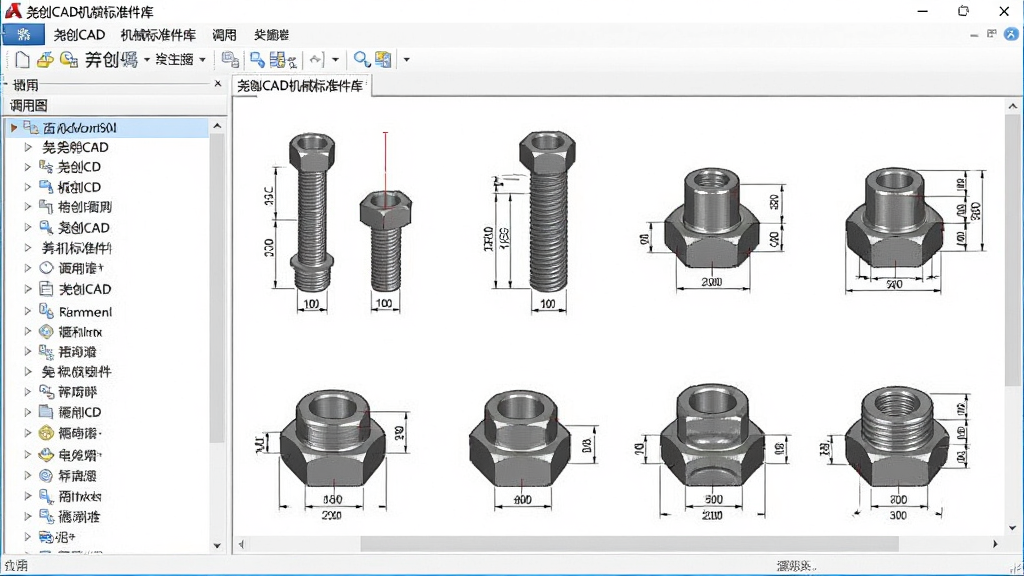Viewport: 1024px width, 576px height.
Task: Click the clock icon in the library tree
Action: (x=46, y=268)
